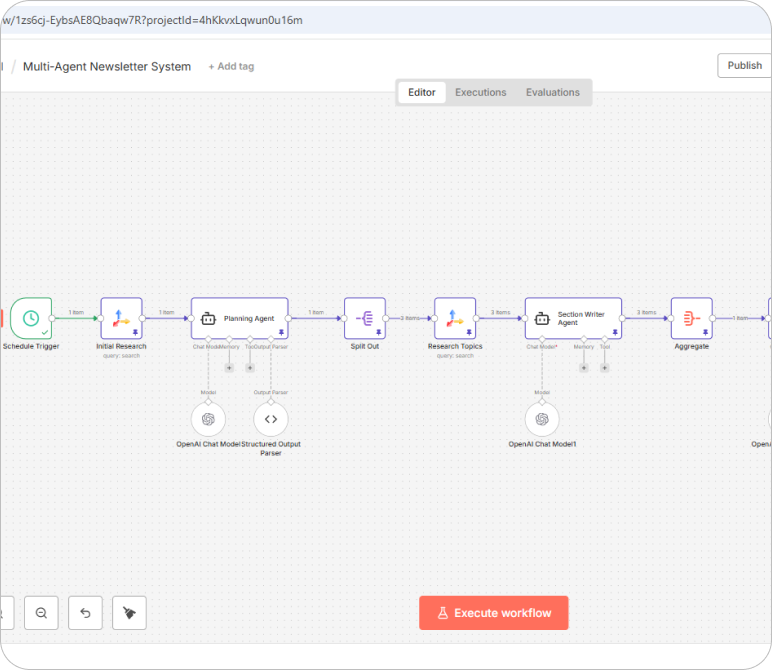The height and width of the screenshot is (670, 772).
Task: Zoom out the workflow canvas
Action: coord(41,613)
